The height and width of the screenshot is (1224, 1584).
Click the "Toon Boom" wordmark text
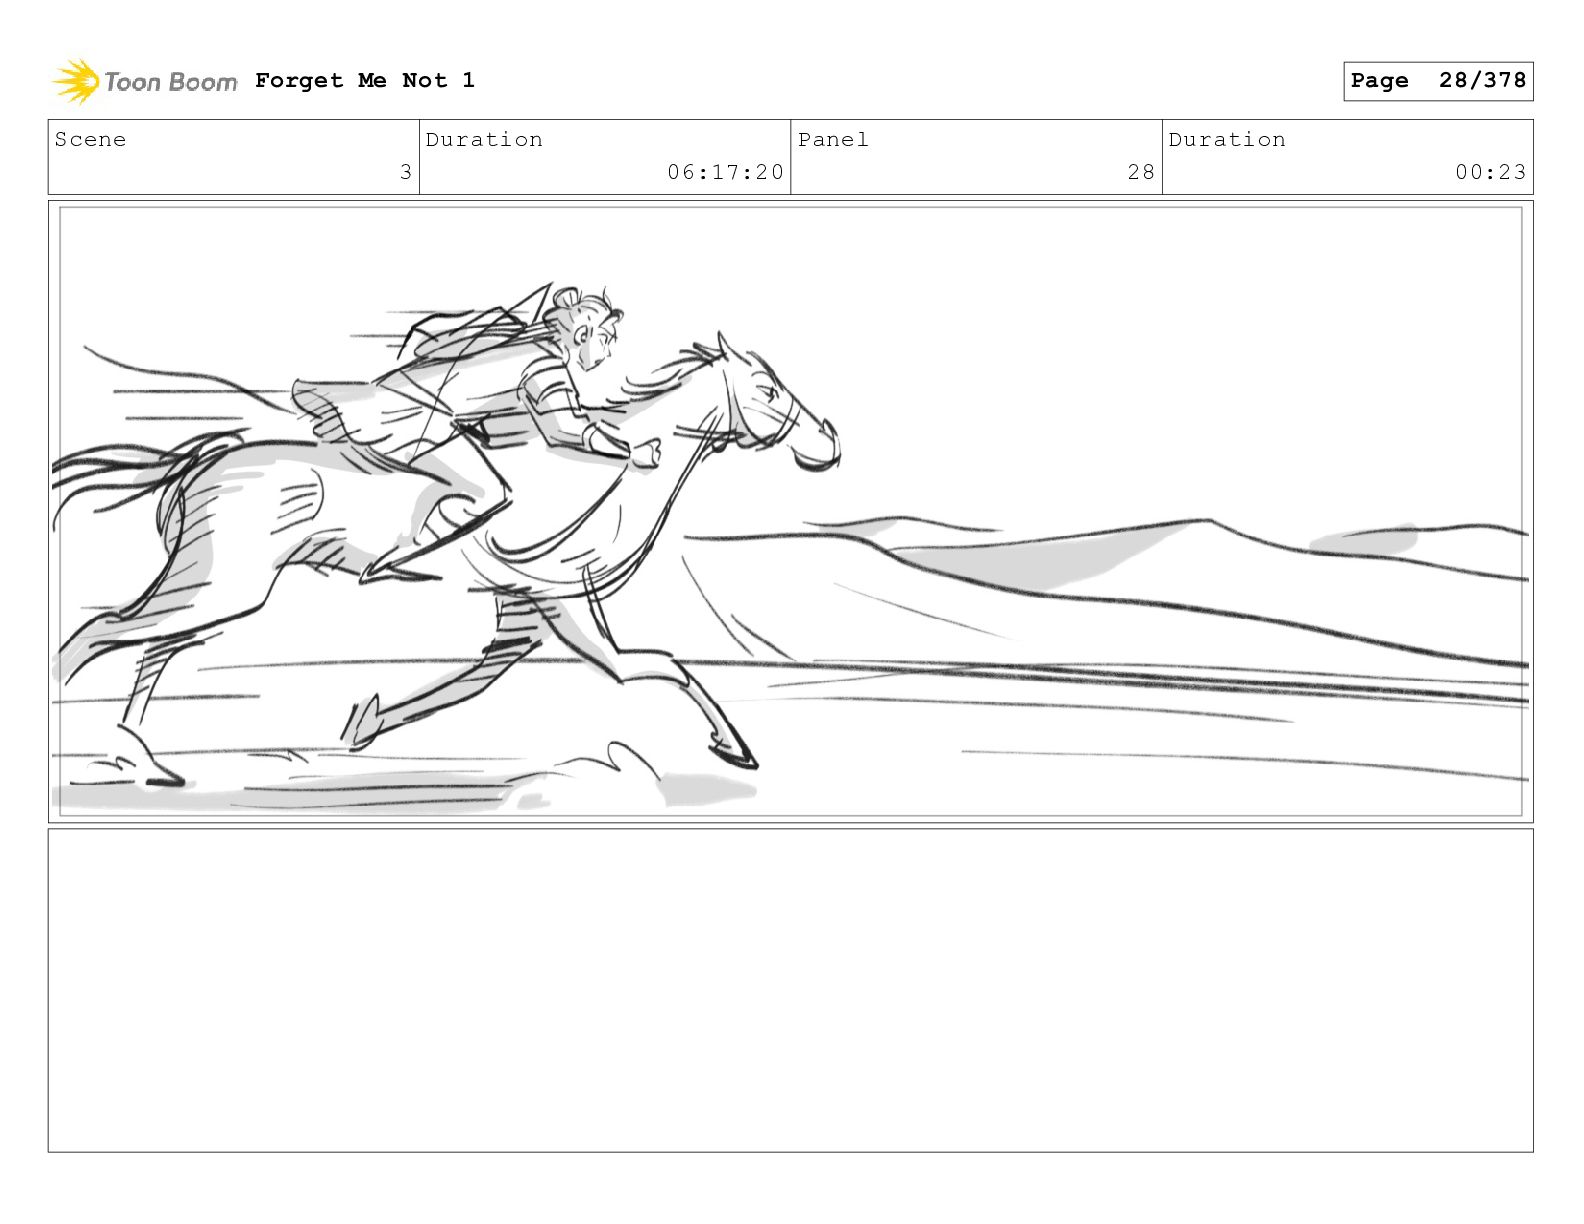(171, 82)
